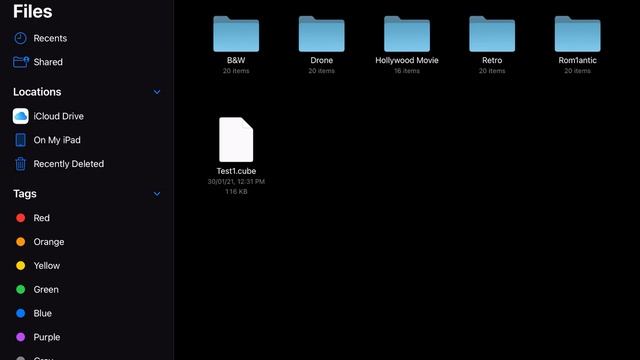Click the iCloud Drive label
640x360 pixels.
[x=58, y=116]
